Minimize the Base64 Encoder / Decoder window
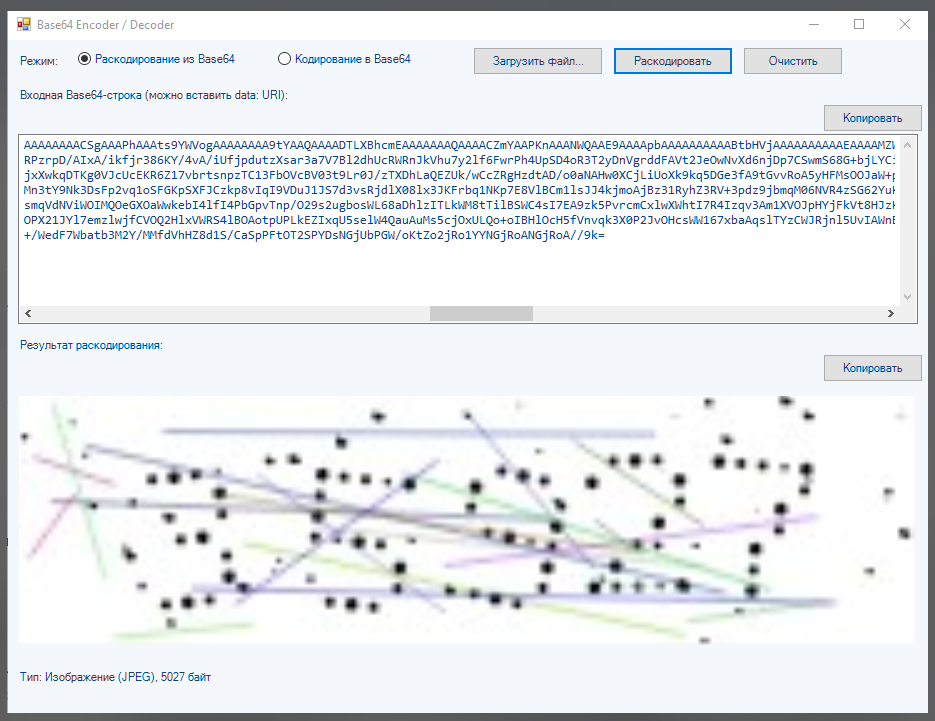The image size is (935, 721). tap(814, 24)
